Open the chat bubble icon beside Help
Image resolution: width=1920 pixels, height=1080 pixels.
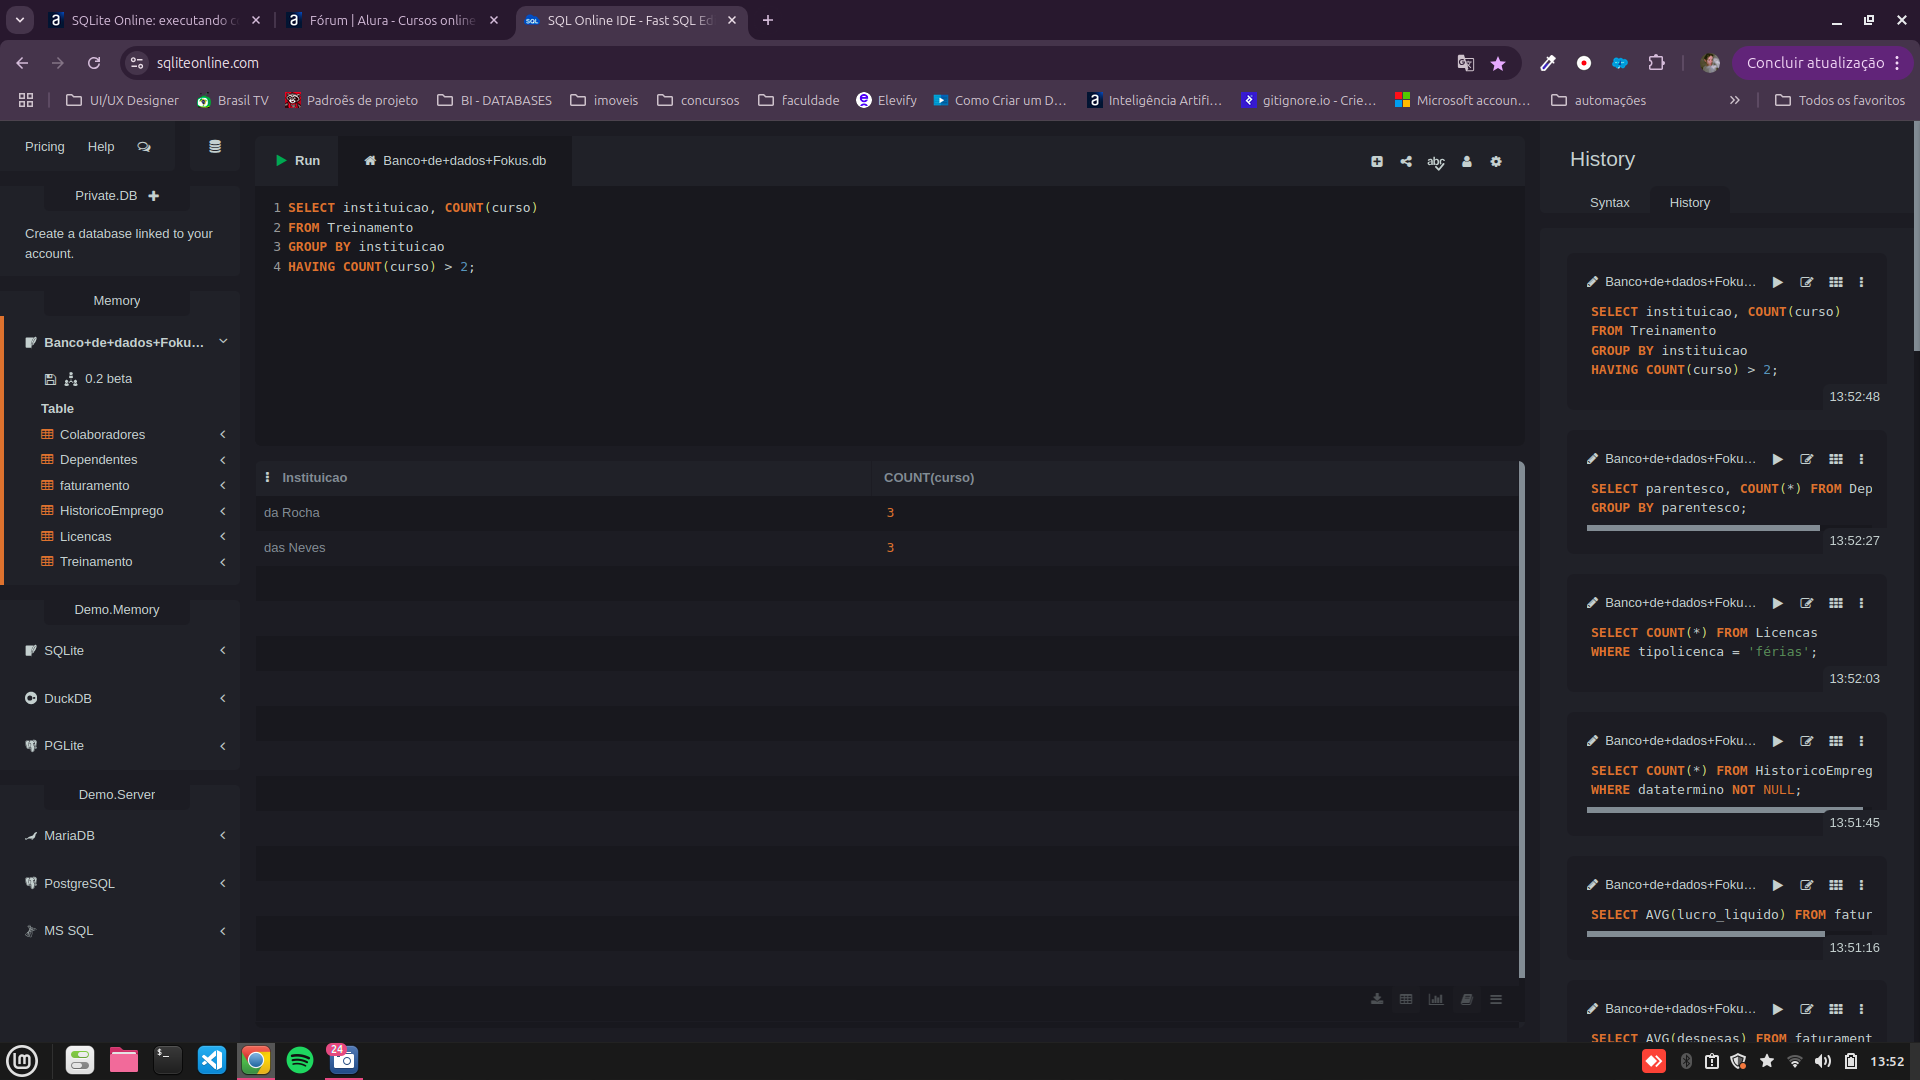(144, 147)
